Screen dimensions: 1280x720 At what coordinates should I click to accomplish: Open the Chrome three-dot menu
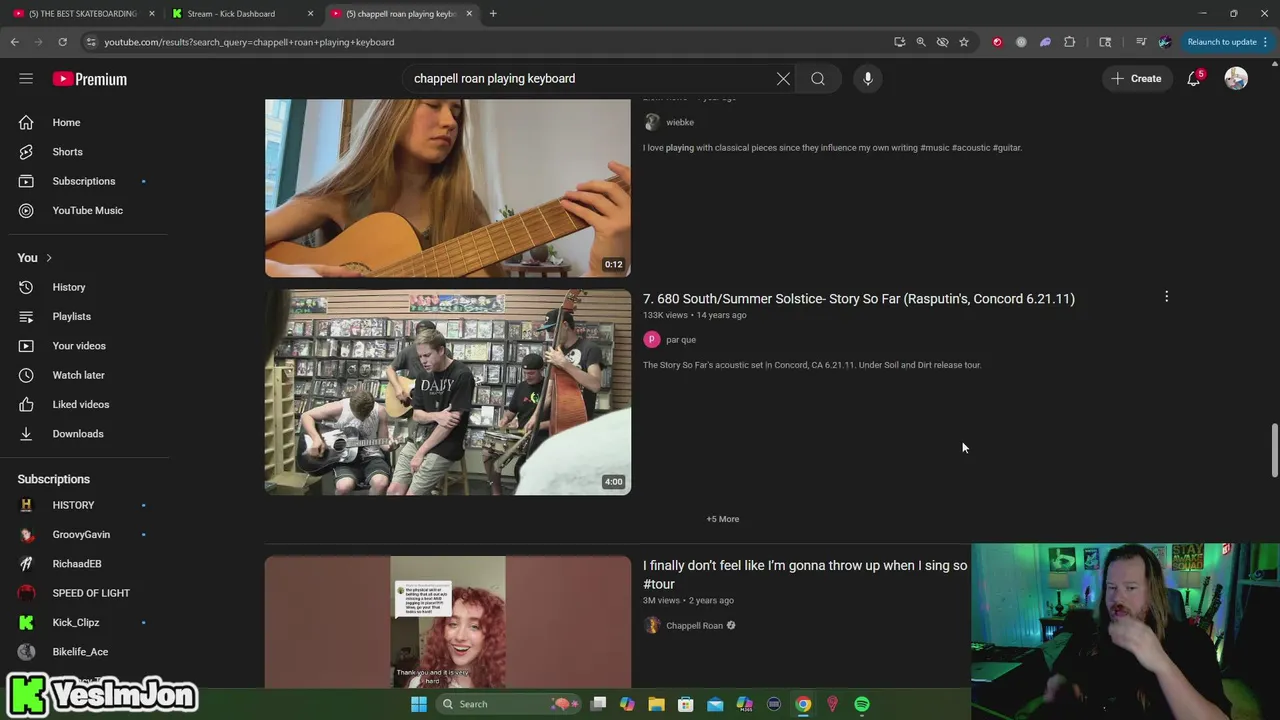click(x=1265, y=42)
